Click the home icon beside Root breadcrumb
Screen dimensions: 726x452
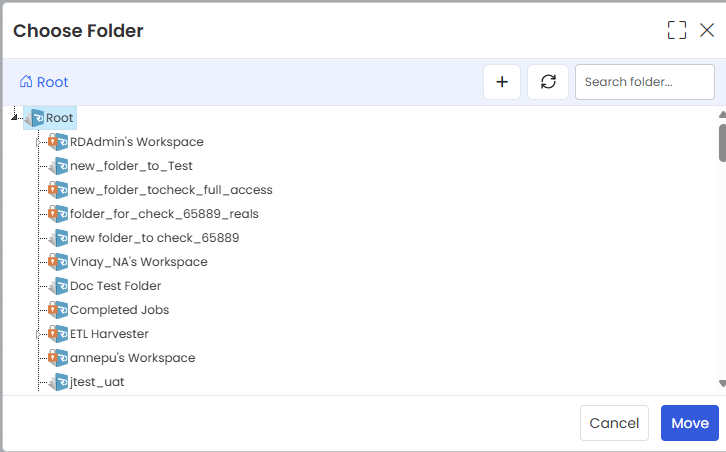[26, 82]
